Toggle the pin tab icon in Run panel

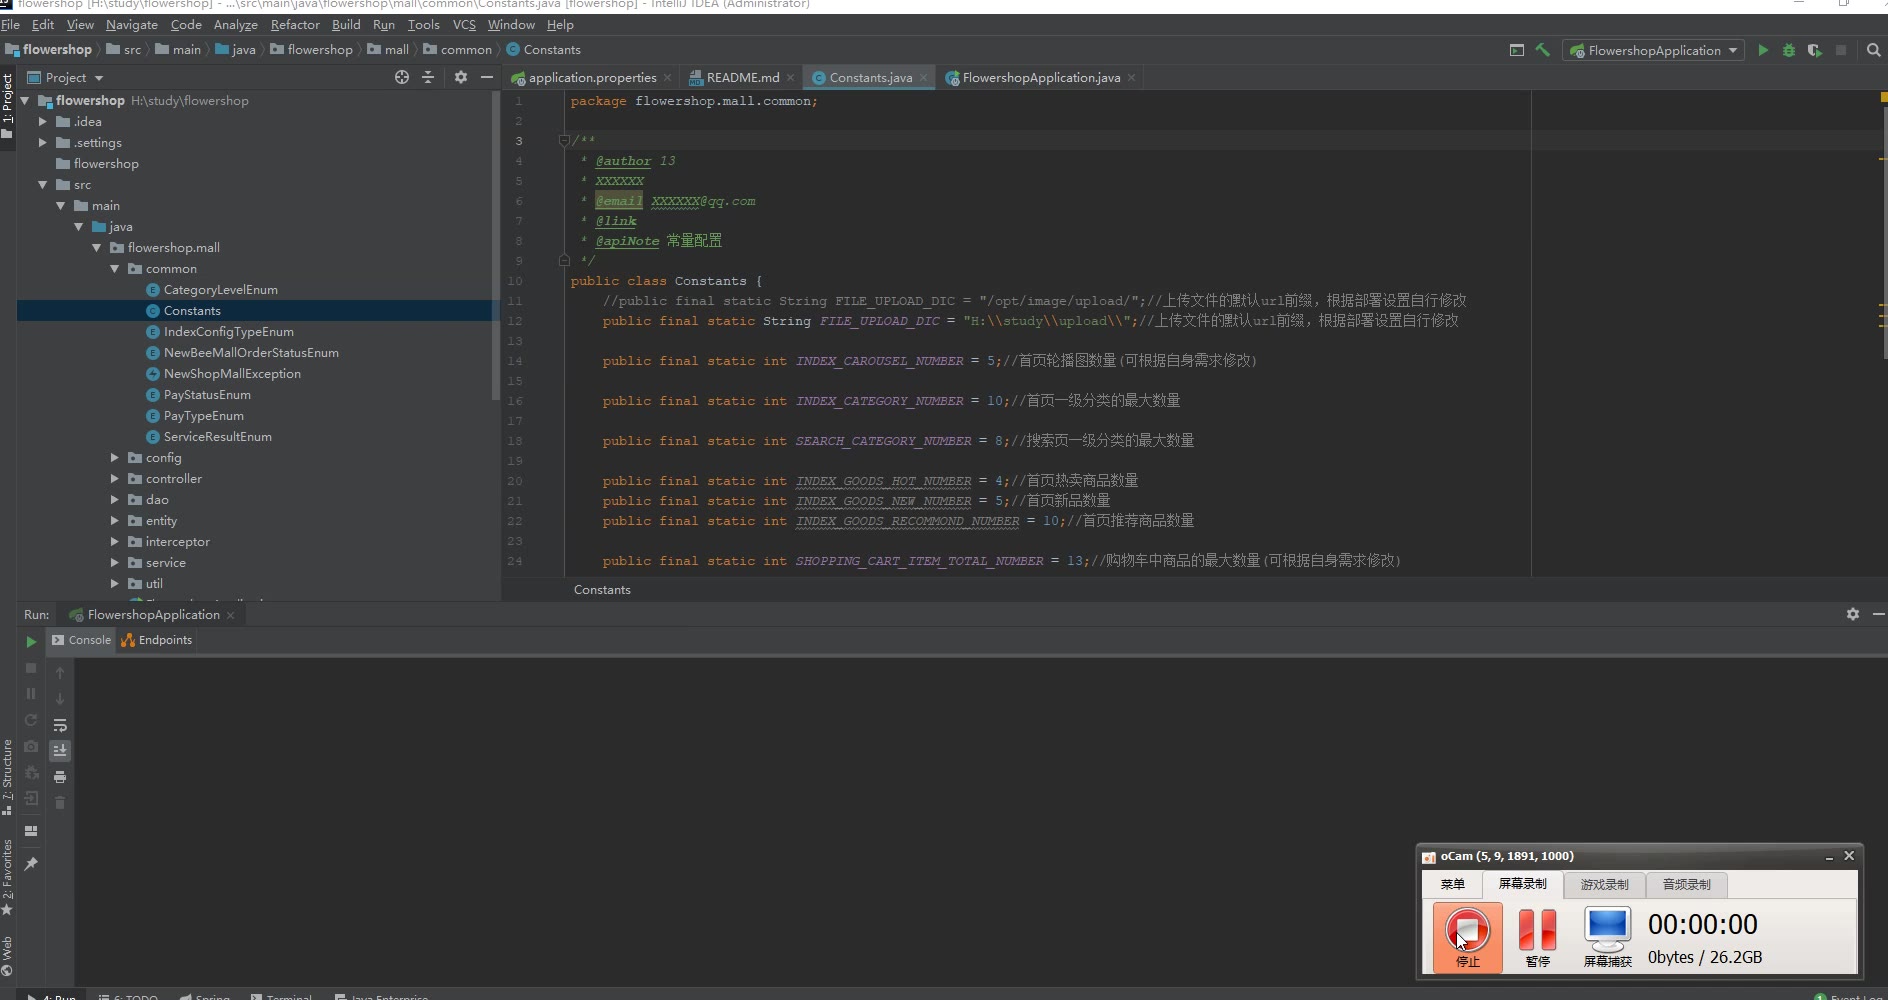[31, 864]
